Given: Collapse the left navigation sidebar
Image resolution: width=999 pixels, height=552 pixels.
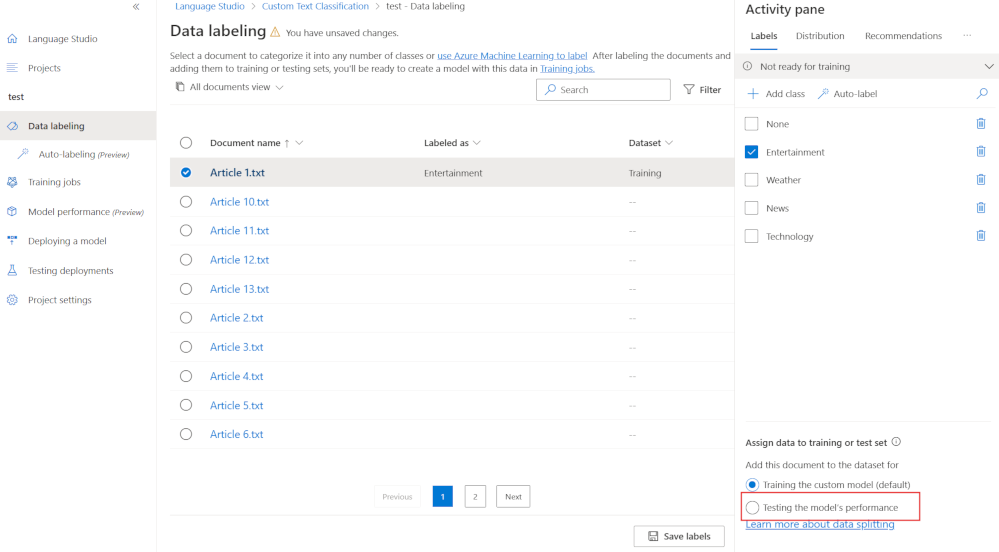Looking at the screenshot, I should 136,7.
